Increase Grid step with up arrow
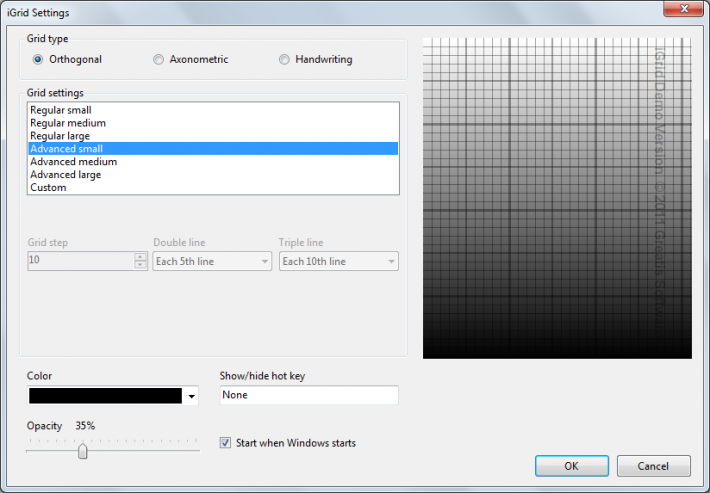This screenshot has width=710, height=493. coord(140,257)
